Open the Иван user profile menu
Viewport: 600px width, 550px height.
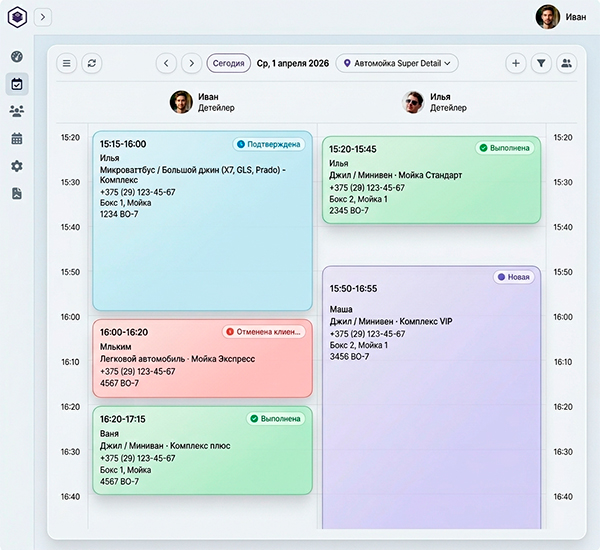562,17
